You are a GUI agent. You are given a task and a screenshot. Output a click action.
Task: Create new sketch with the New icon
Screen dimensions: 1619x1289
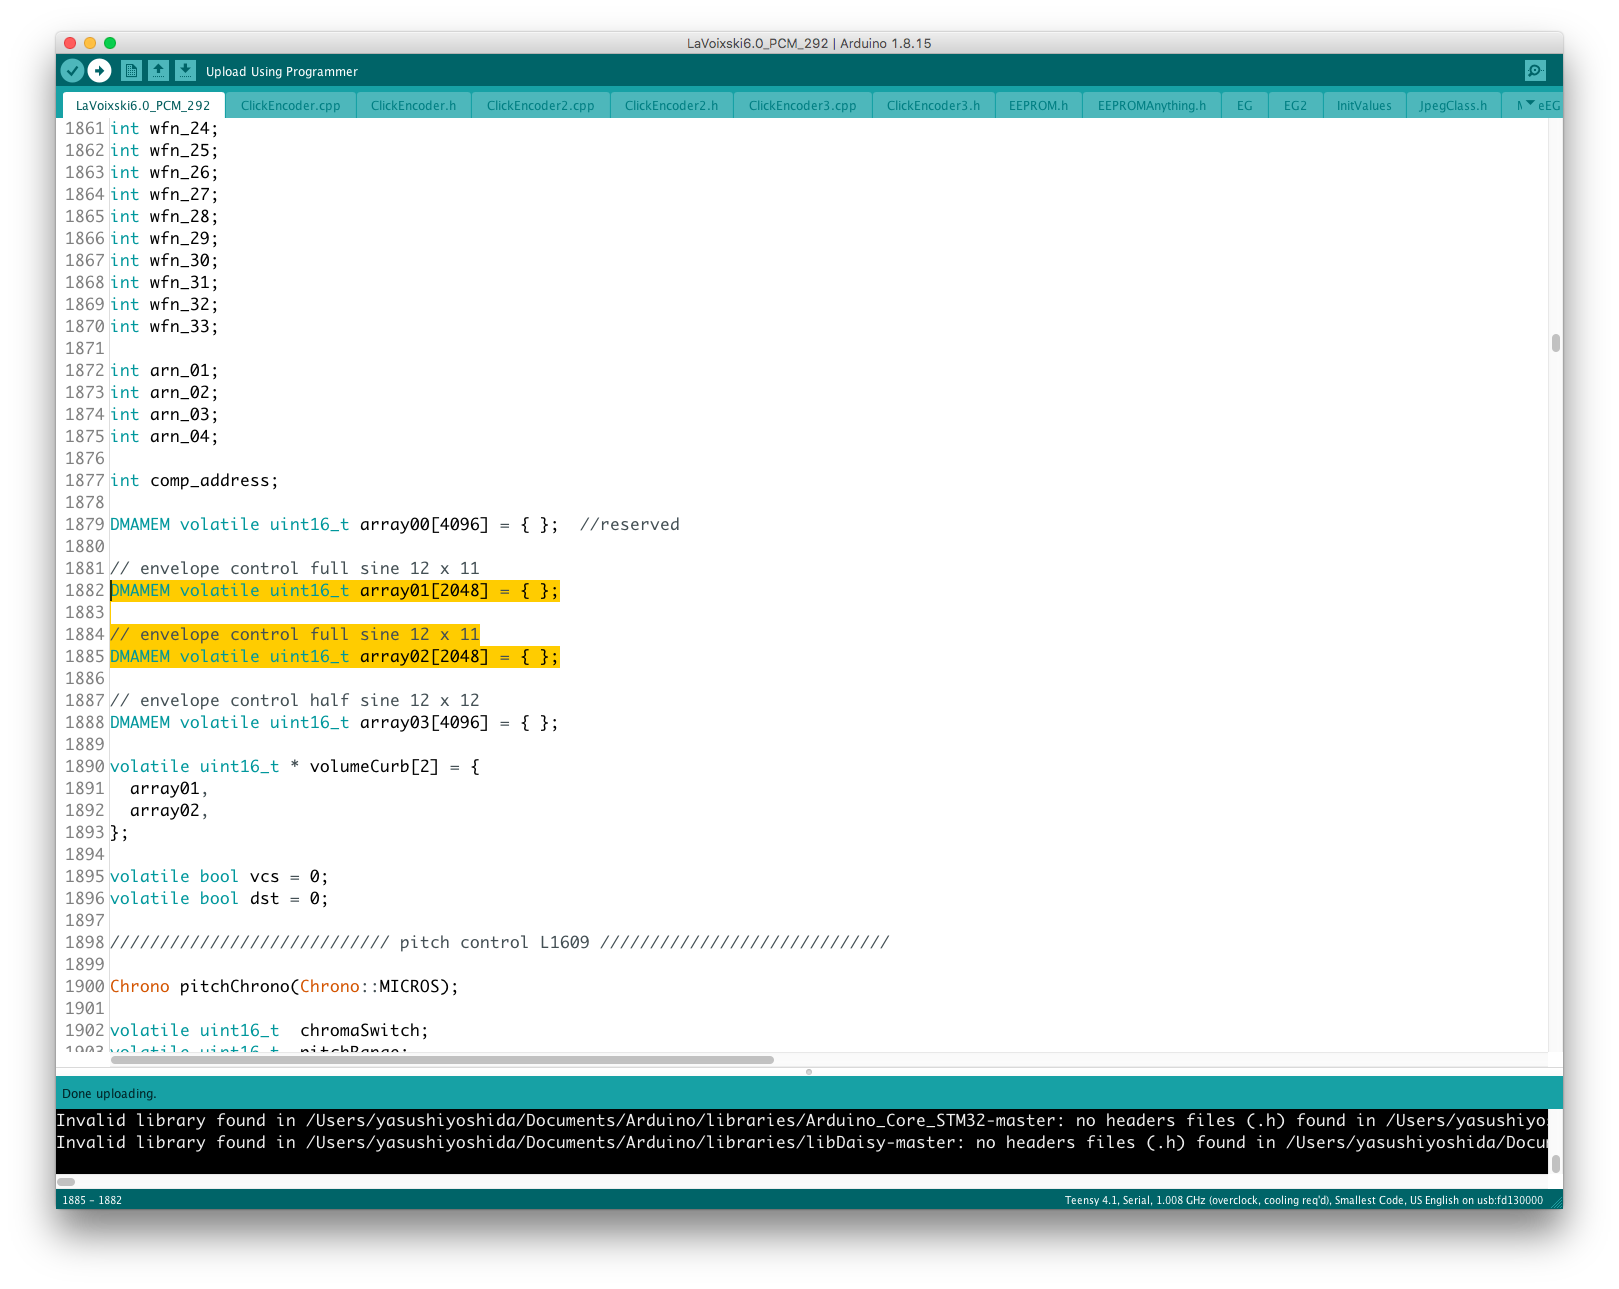click(131, 71)
